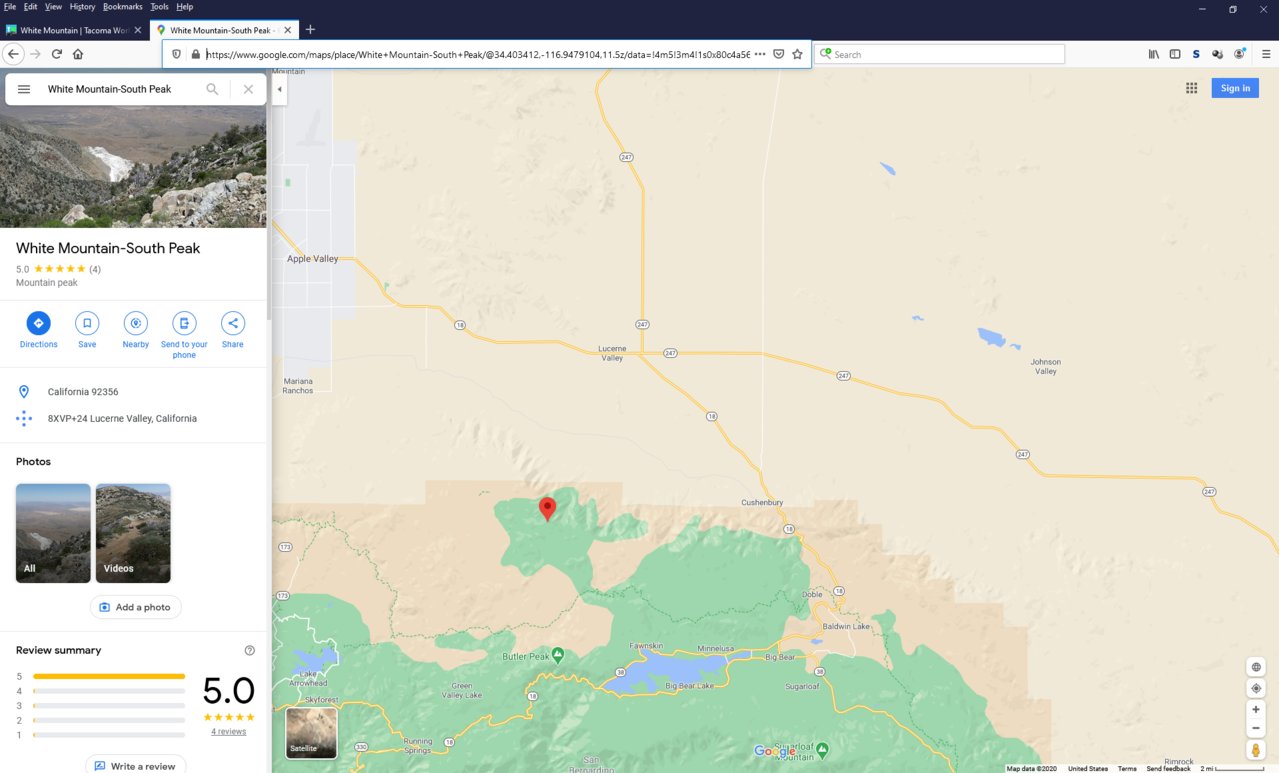Click the place header photo
Viewport: 1279px width, 773px height.
133,168
